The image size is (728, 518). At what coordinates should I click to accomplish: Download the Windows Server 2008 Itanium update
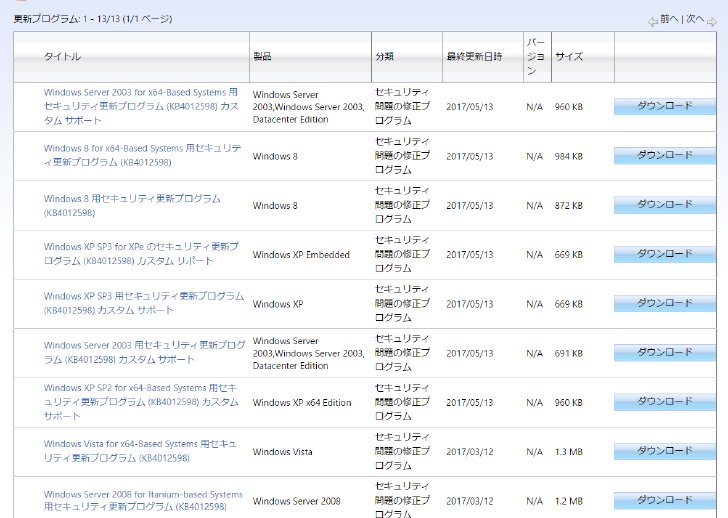[664, 500]
